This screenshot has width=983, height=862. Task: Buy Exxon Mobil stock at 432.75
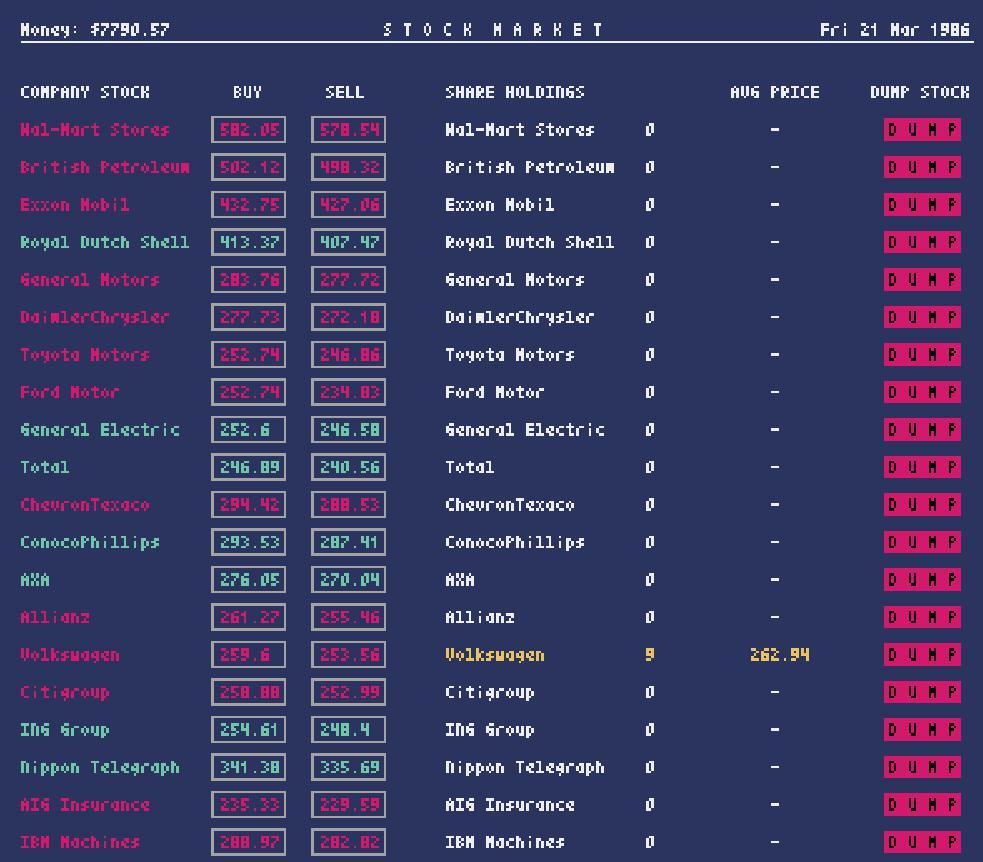(248, 205)
